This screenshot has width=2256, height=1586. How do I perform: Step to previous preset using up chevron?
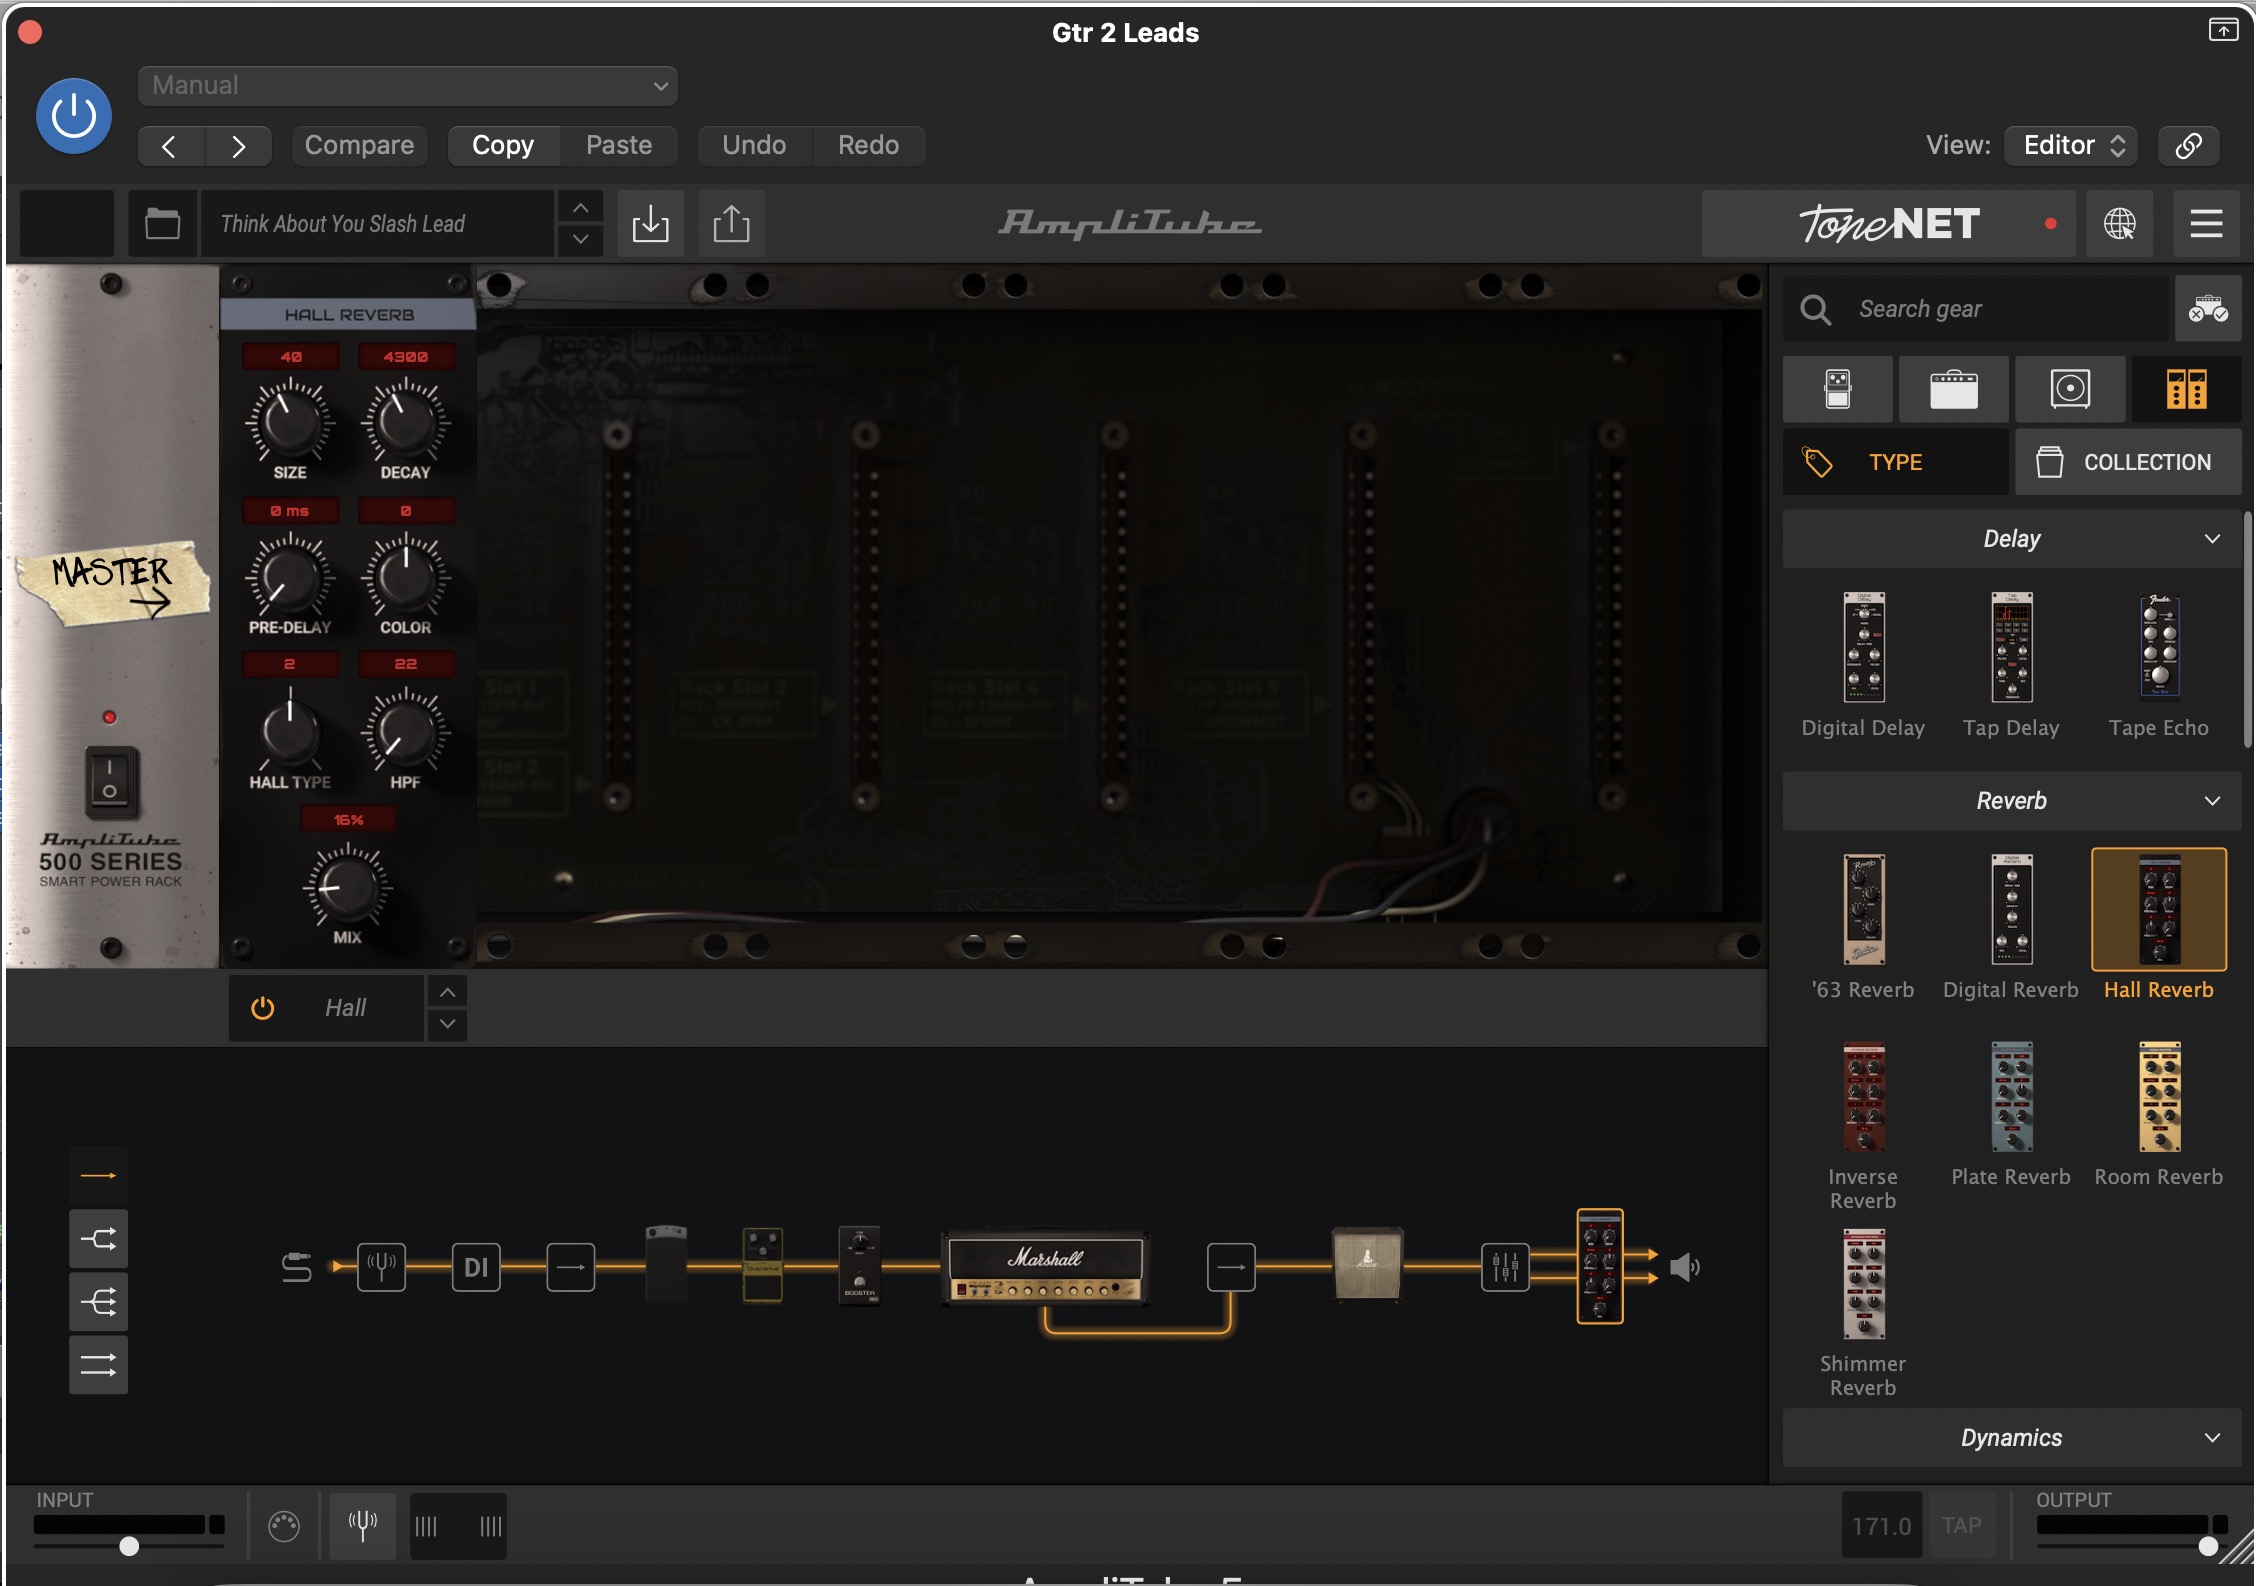tap(580, 208)
